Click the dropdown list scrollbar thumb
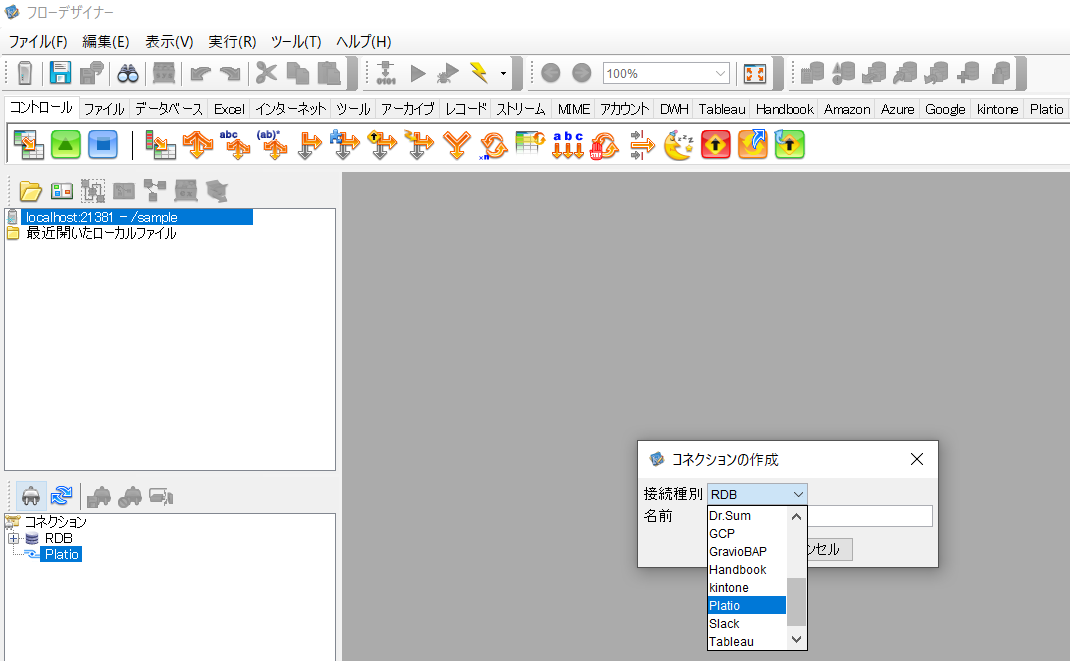Image resolution: width=1070 pixels, height=661 pixels. point(796,602)
